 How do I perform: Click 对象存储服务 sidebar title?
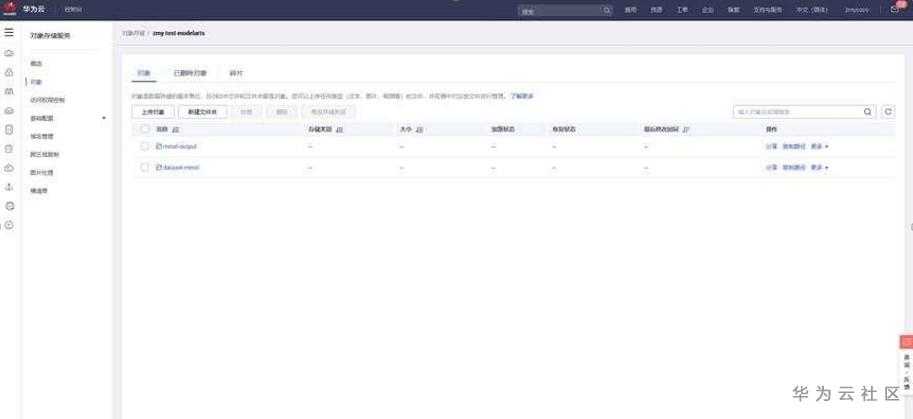(x=50, y=36)
